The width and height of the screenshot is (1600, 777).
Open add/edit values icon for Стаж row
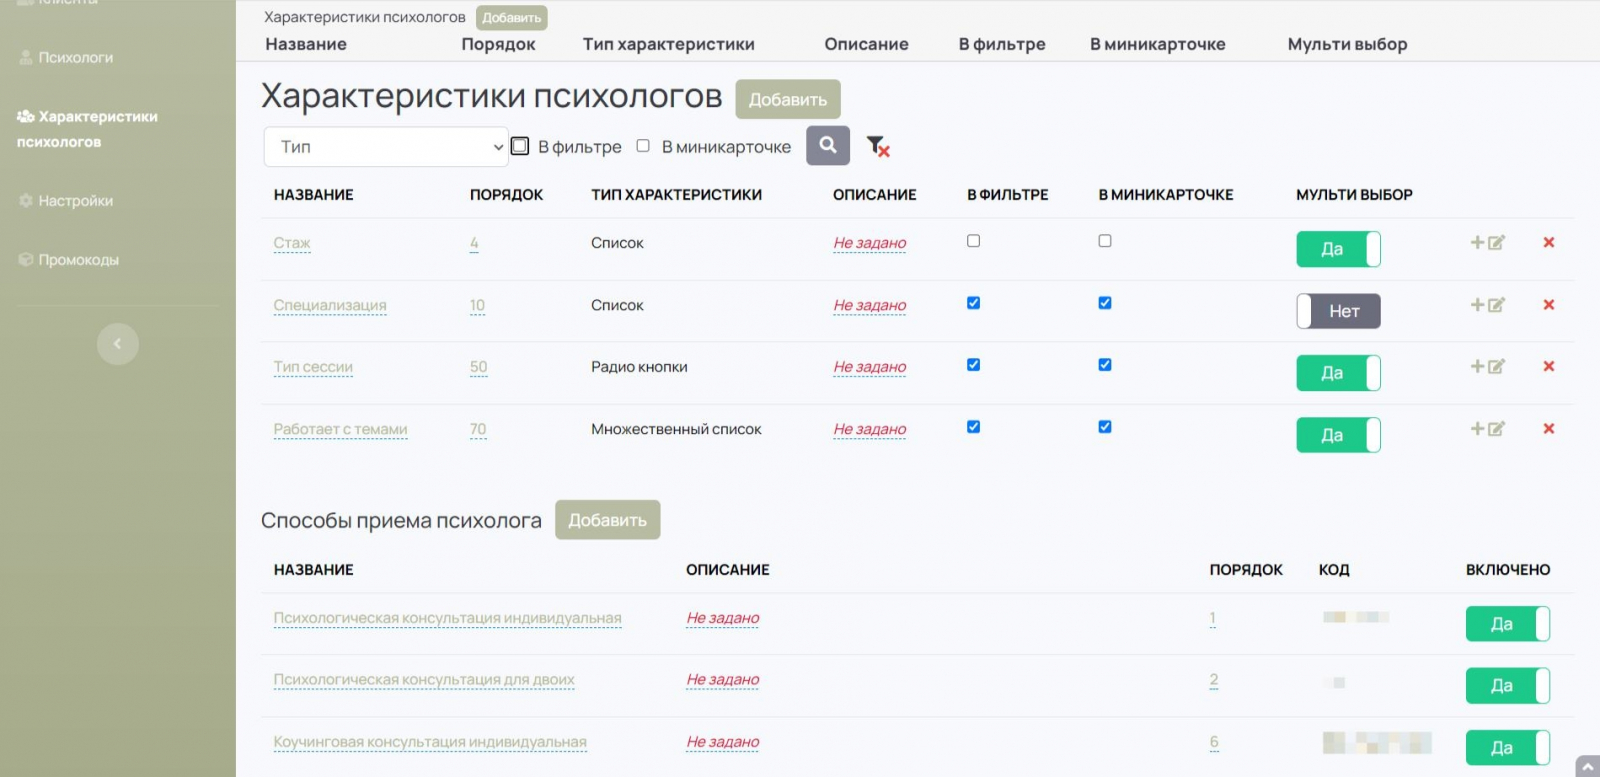1487,242
